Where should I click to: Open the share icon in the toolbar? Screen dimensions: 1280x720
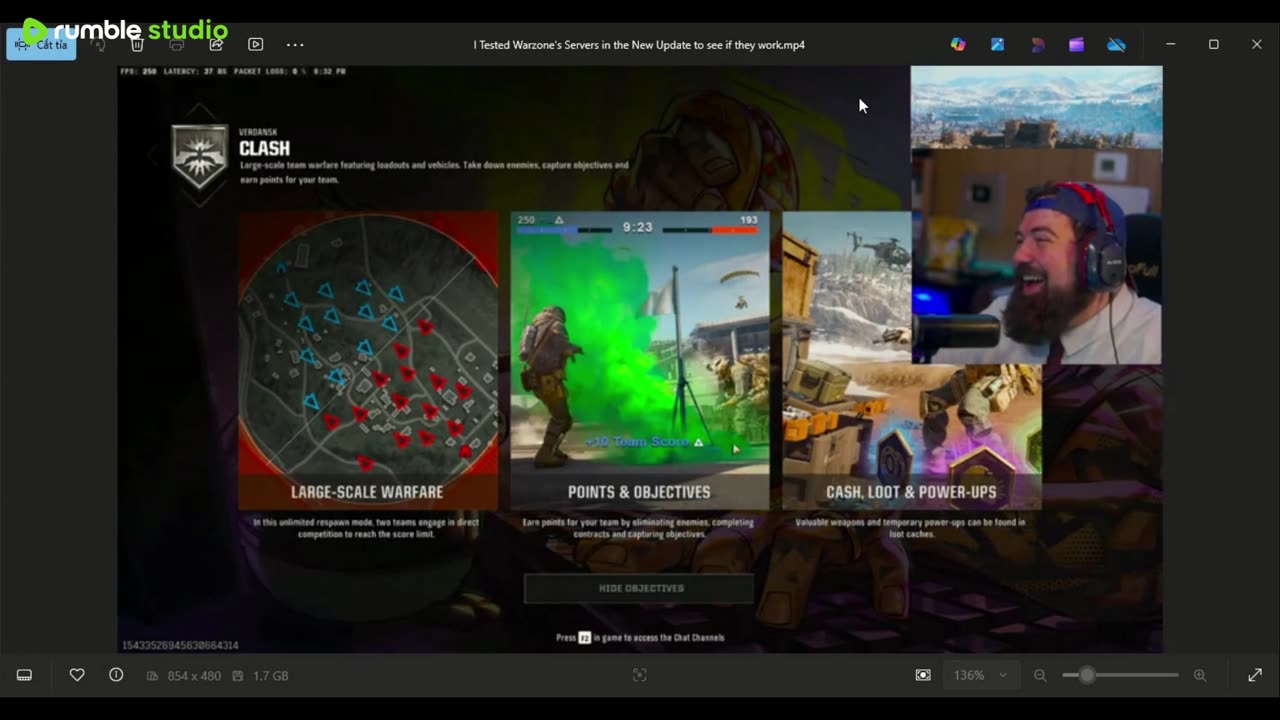point(216,44)
